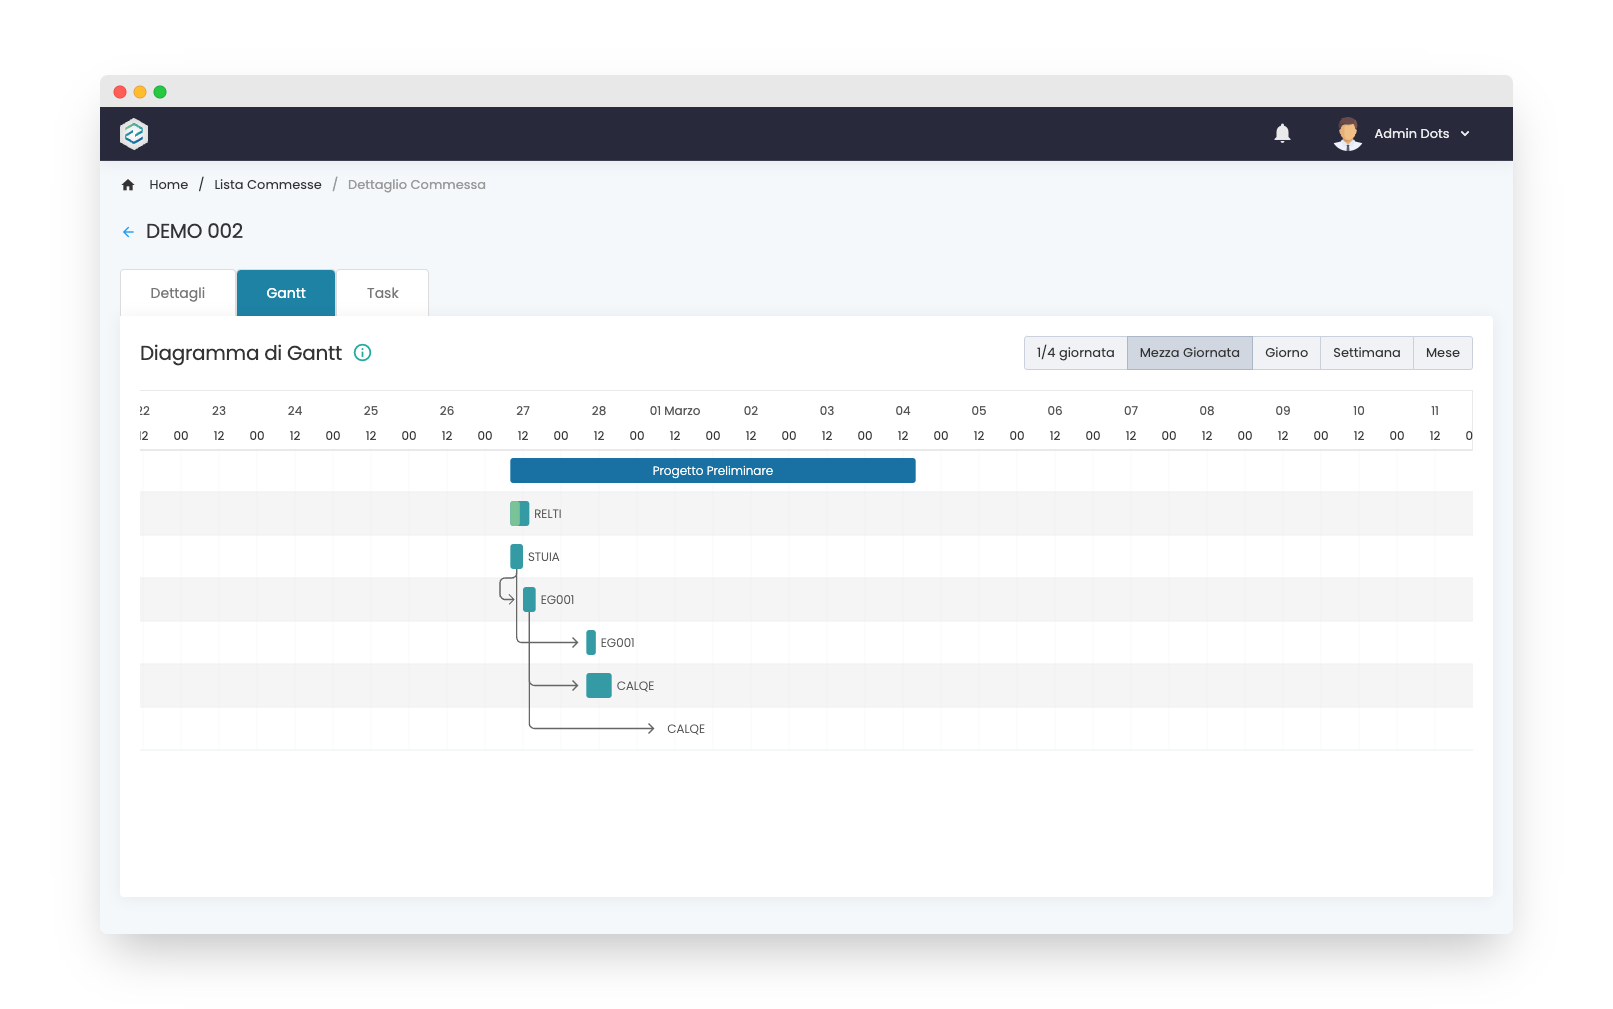The height and width of the screenshot is (1009, 1613).
Task: Open the info tooltip beside Diagramma di Gantt
Action: [x=363, y=353]
